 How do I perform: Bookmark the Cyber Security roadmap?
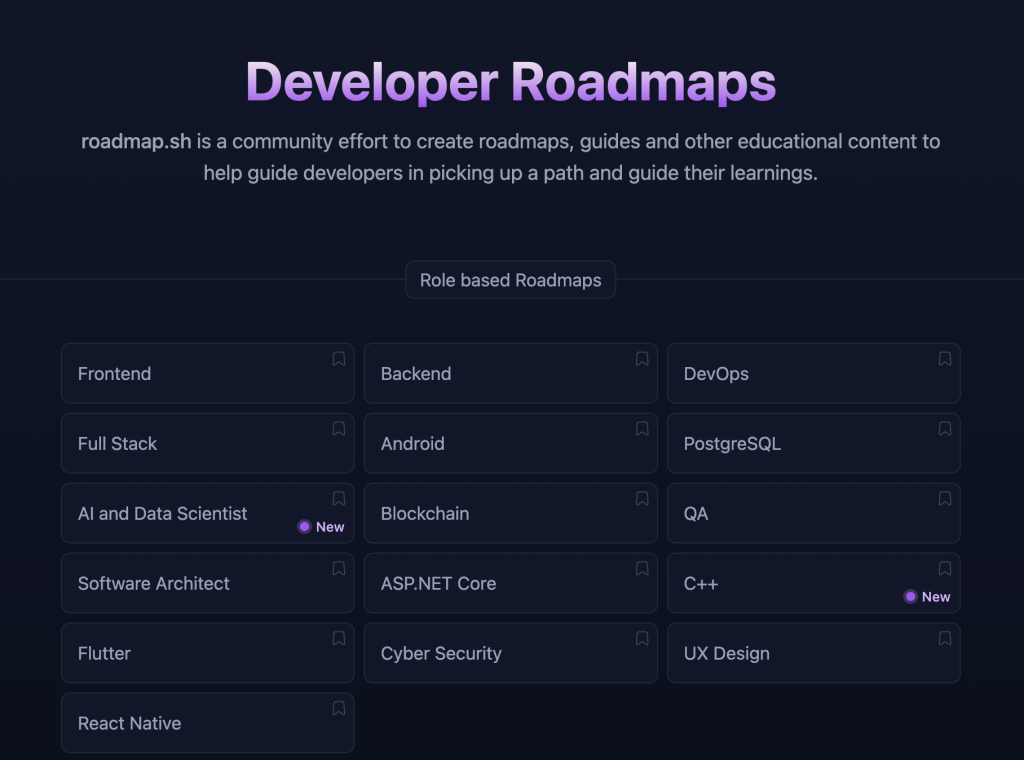pos(642,638)
